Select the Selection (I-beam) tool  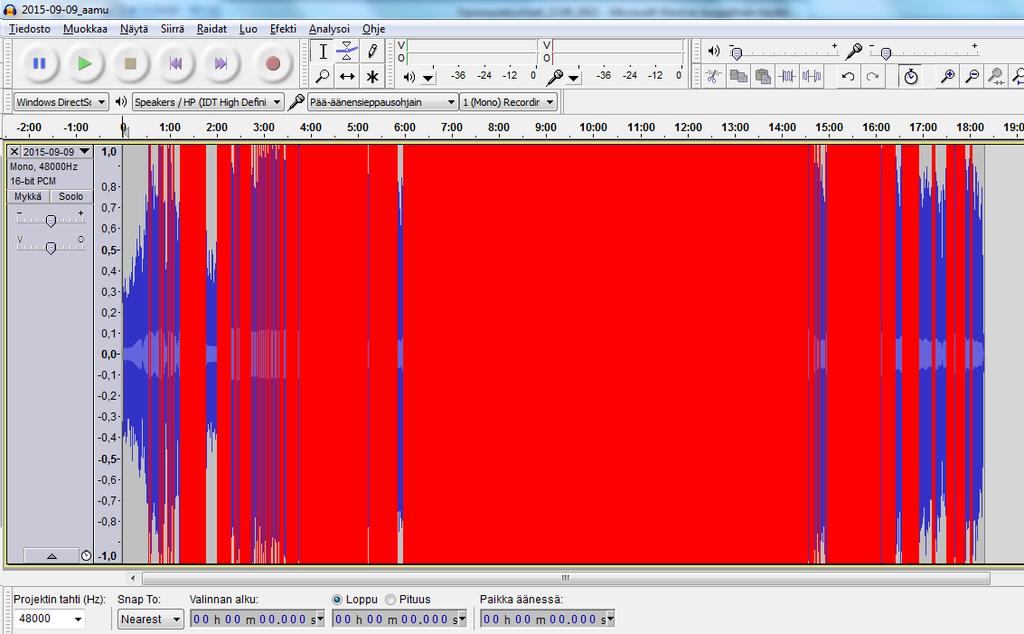click(323, 51)
